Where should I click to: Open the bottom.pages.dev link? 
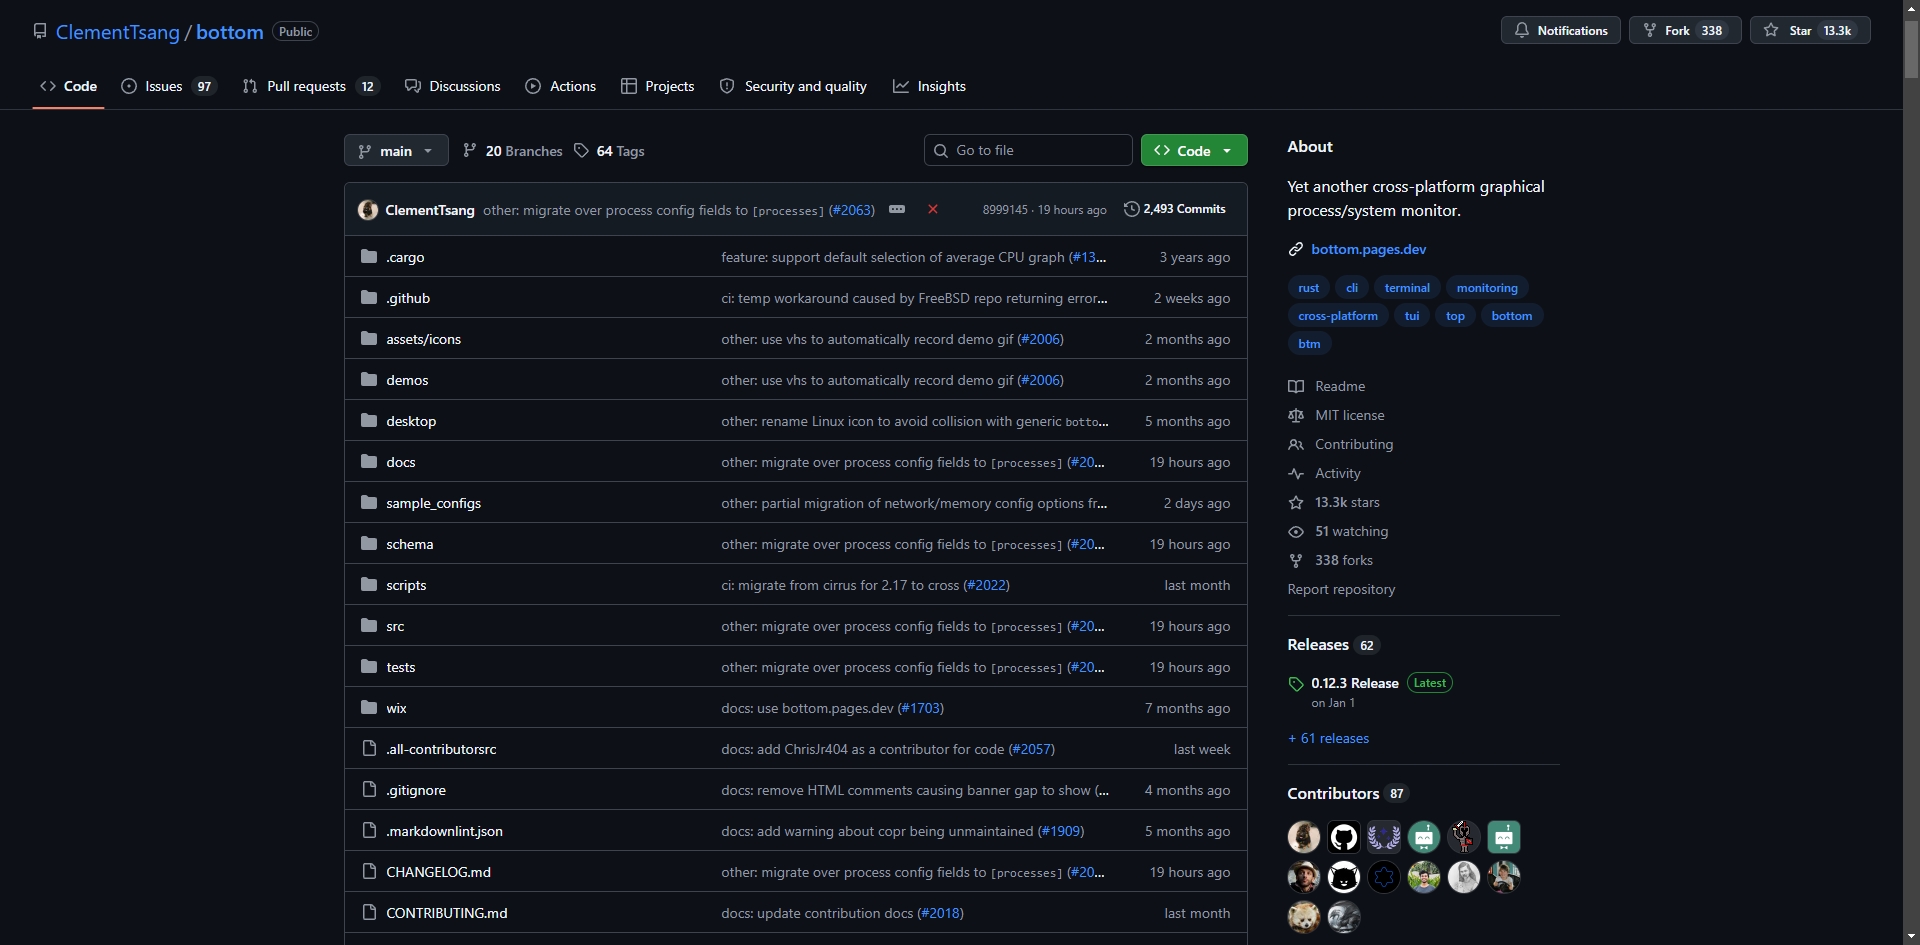1369,249
